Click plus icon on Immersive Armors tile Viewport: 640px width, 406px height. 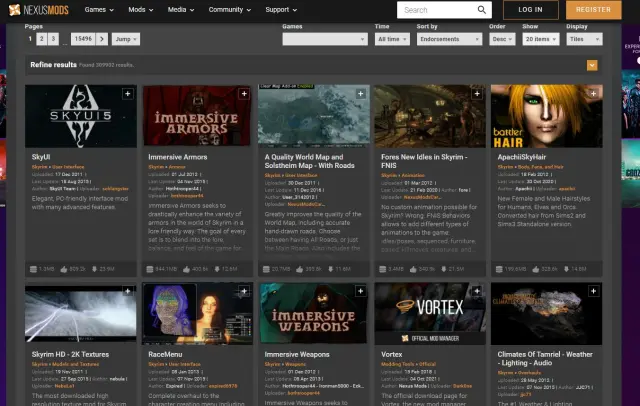tap(244, 94)
